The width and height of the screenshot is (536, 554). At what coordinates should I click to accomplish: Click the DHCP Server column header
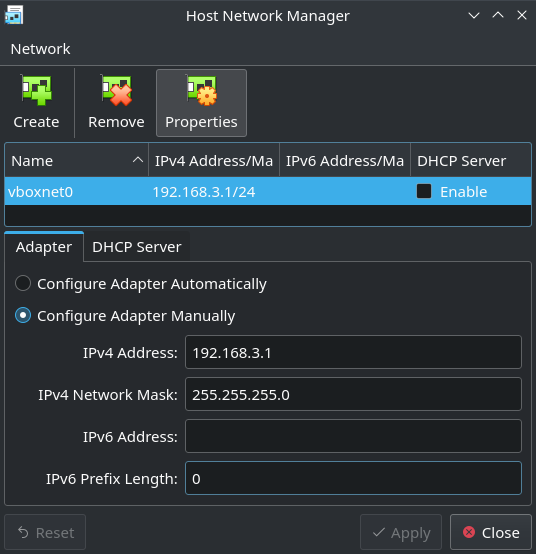[x=471, y=161]
